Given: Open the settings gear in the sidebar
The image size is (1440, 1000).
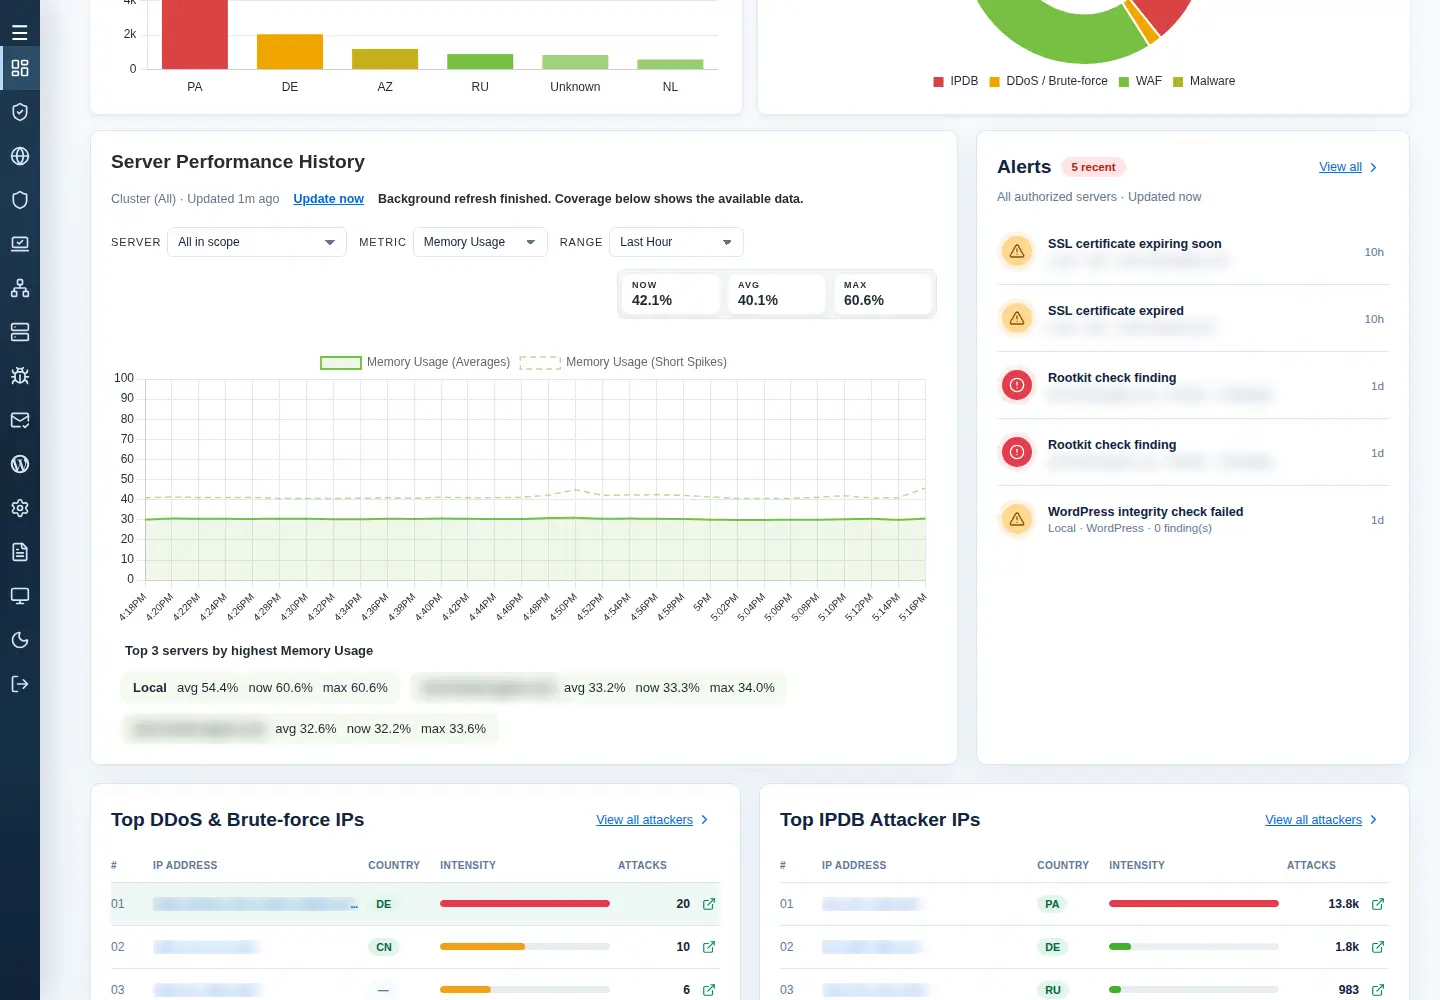Looking at the screenshot, I should [x=20, y=508].
